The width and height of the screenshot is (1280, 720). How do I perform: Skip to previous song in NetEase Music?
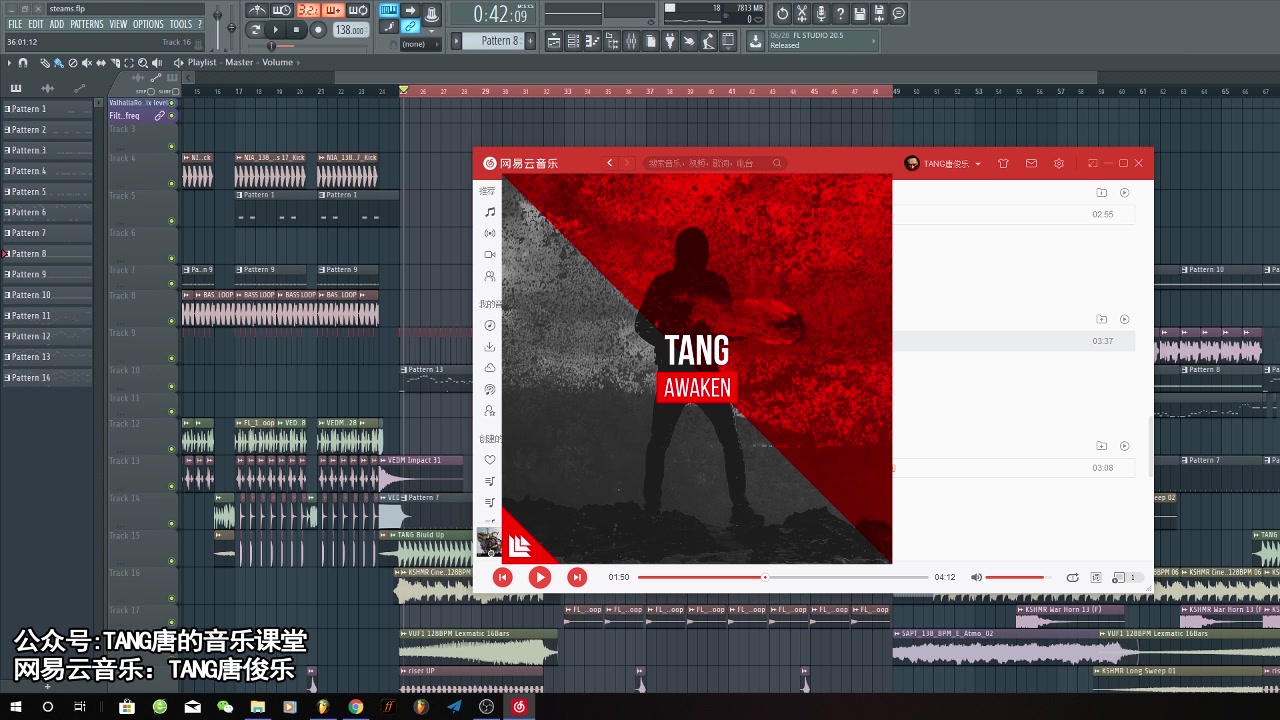click(503, 577)
